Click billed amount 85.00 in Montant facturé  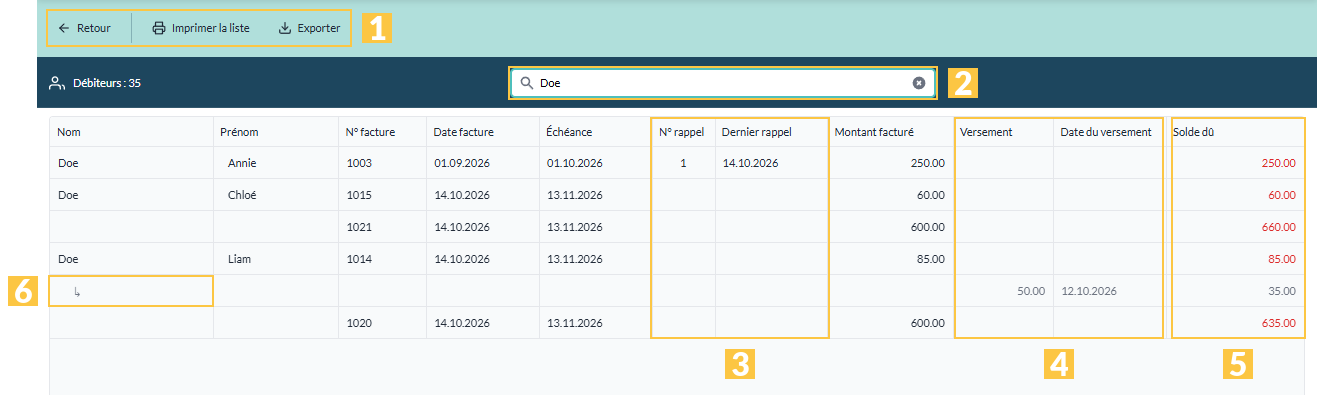(x=931, y=259)
